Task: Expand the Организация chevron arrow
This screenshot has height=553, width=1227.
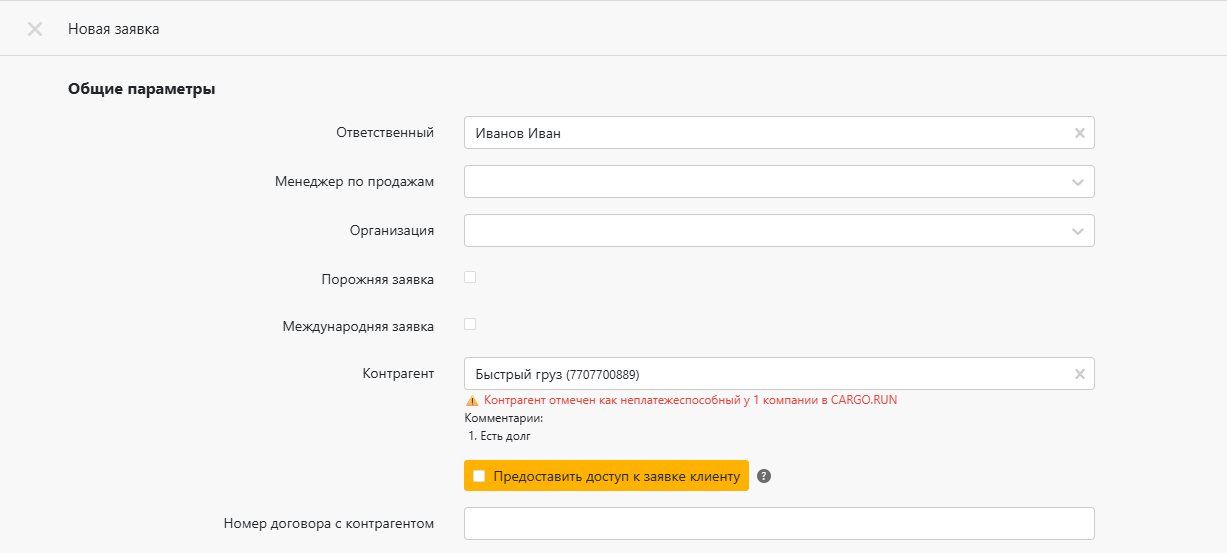Action: pos(1077,231)
